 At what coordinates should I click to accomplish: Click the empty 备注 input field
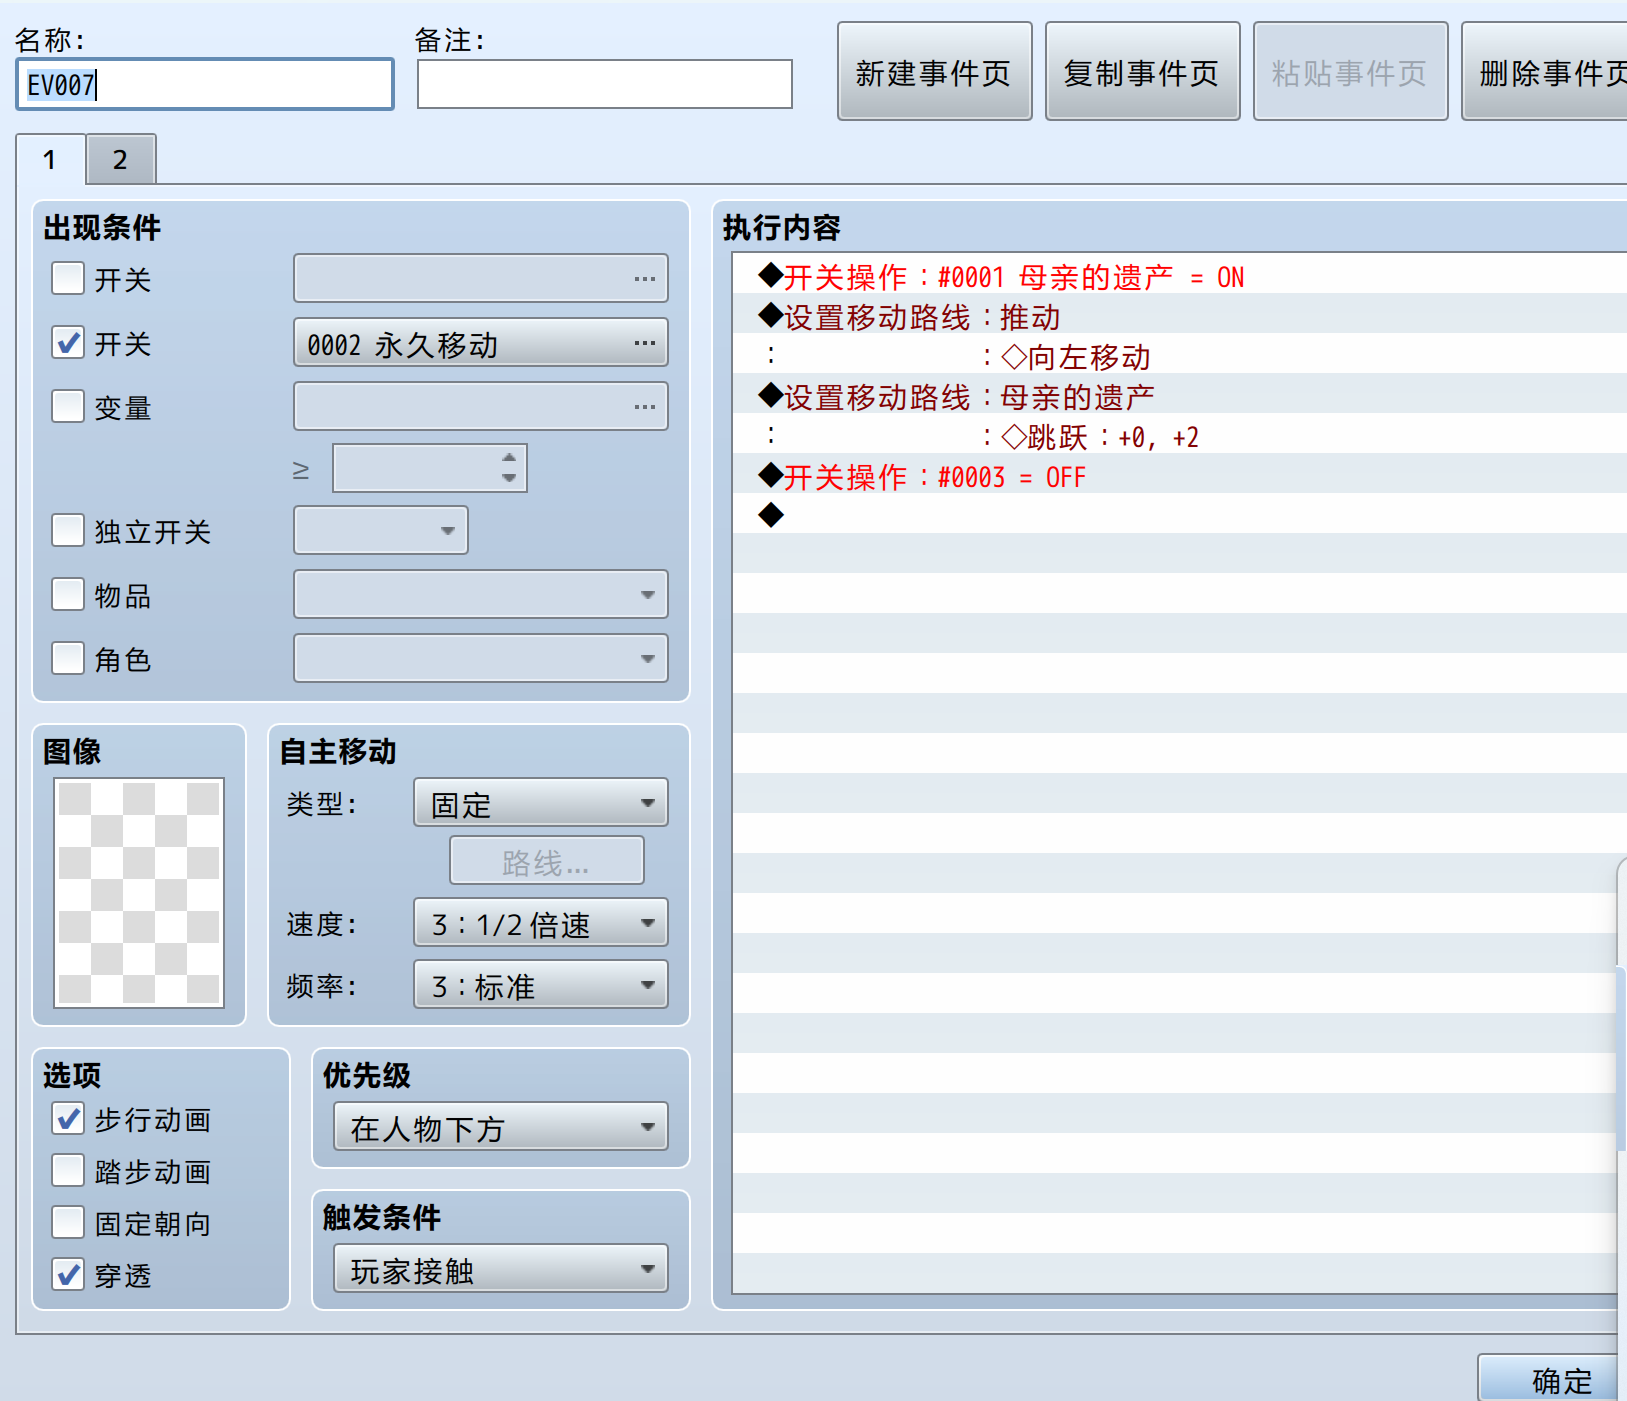tap(605, 84)
